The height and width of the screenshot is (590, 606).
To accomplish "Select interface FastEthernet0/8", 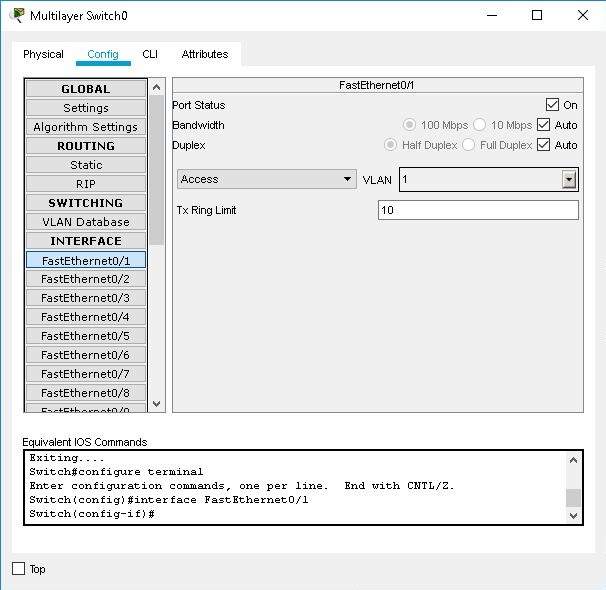I will click(86, 393).
